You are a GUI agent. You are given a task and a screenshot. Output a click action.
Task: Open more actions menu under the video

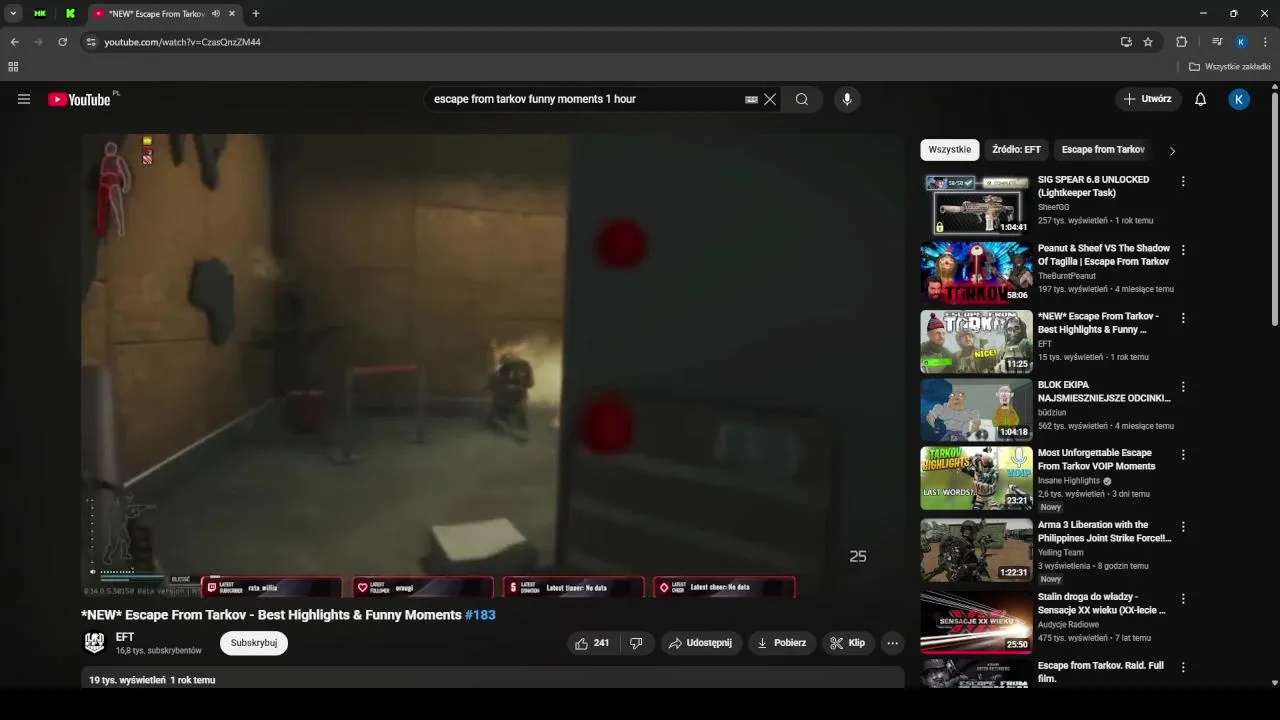tap(893, 643)
